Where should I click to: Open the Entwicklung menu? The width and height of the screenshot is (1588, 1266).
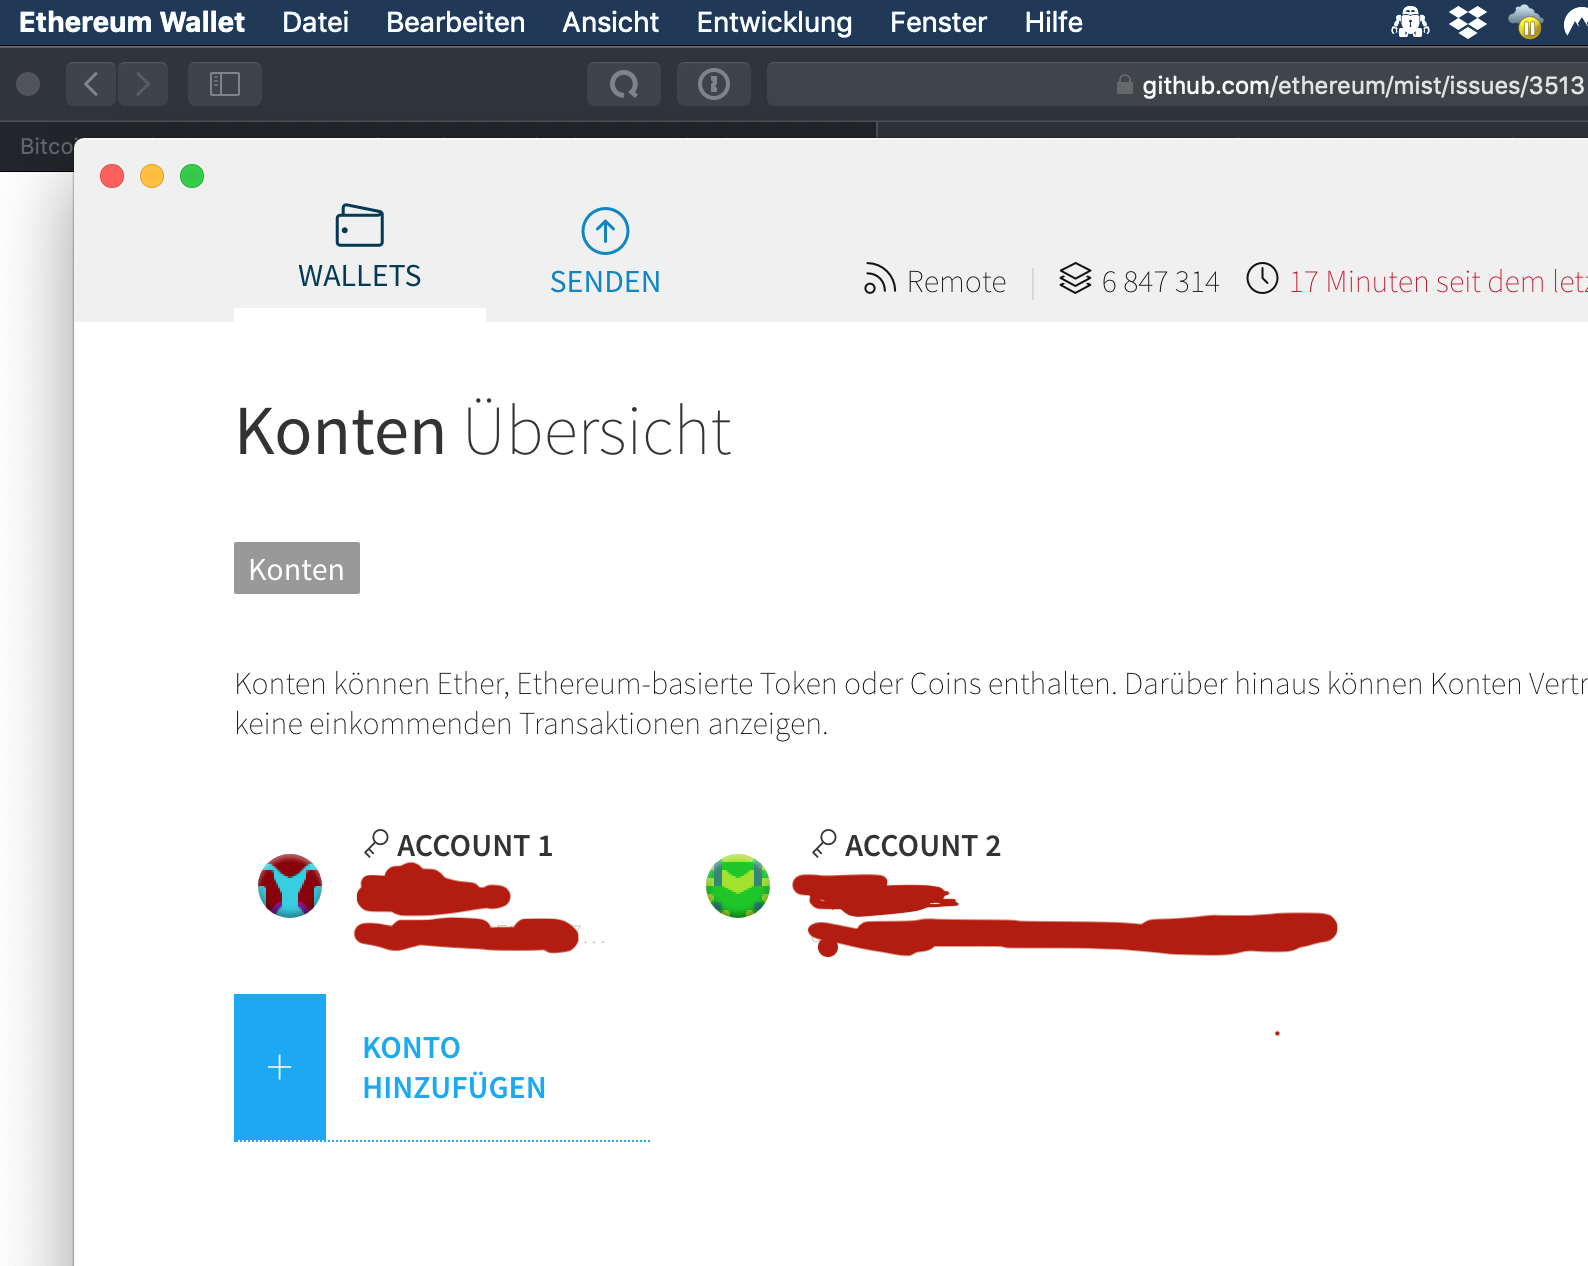coord(774,22)
